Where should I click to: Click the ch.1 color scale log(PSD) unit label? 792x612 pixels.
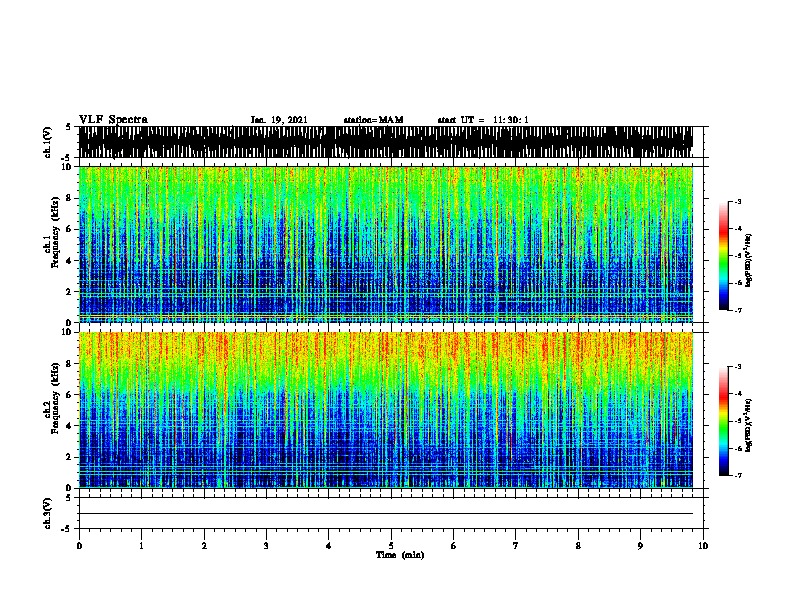[749, 260]
